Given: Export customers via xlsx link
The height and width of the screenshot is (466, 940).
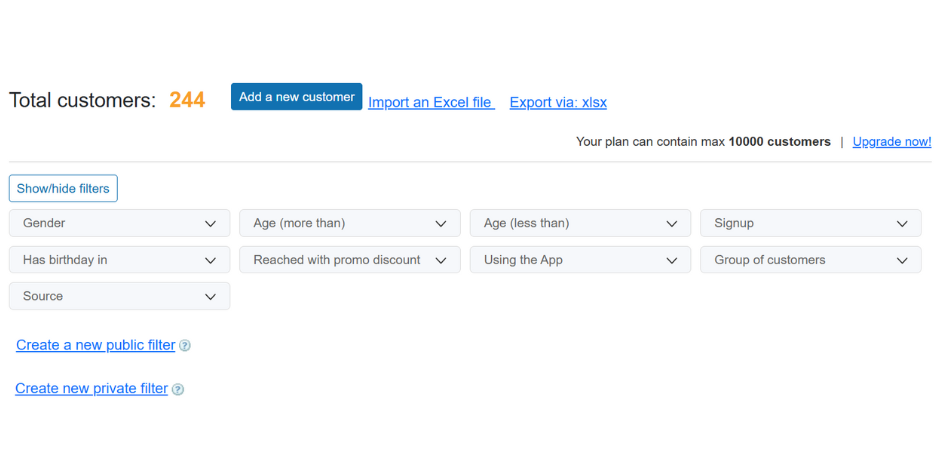Looking at the screenshot, I should coord(558,102).
